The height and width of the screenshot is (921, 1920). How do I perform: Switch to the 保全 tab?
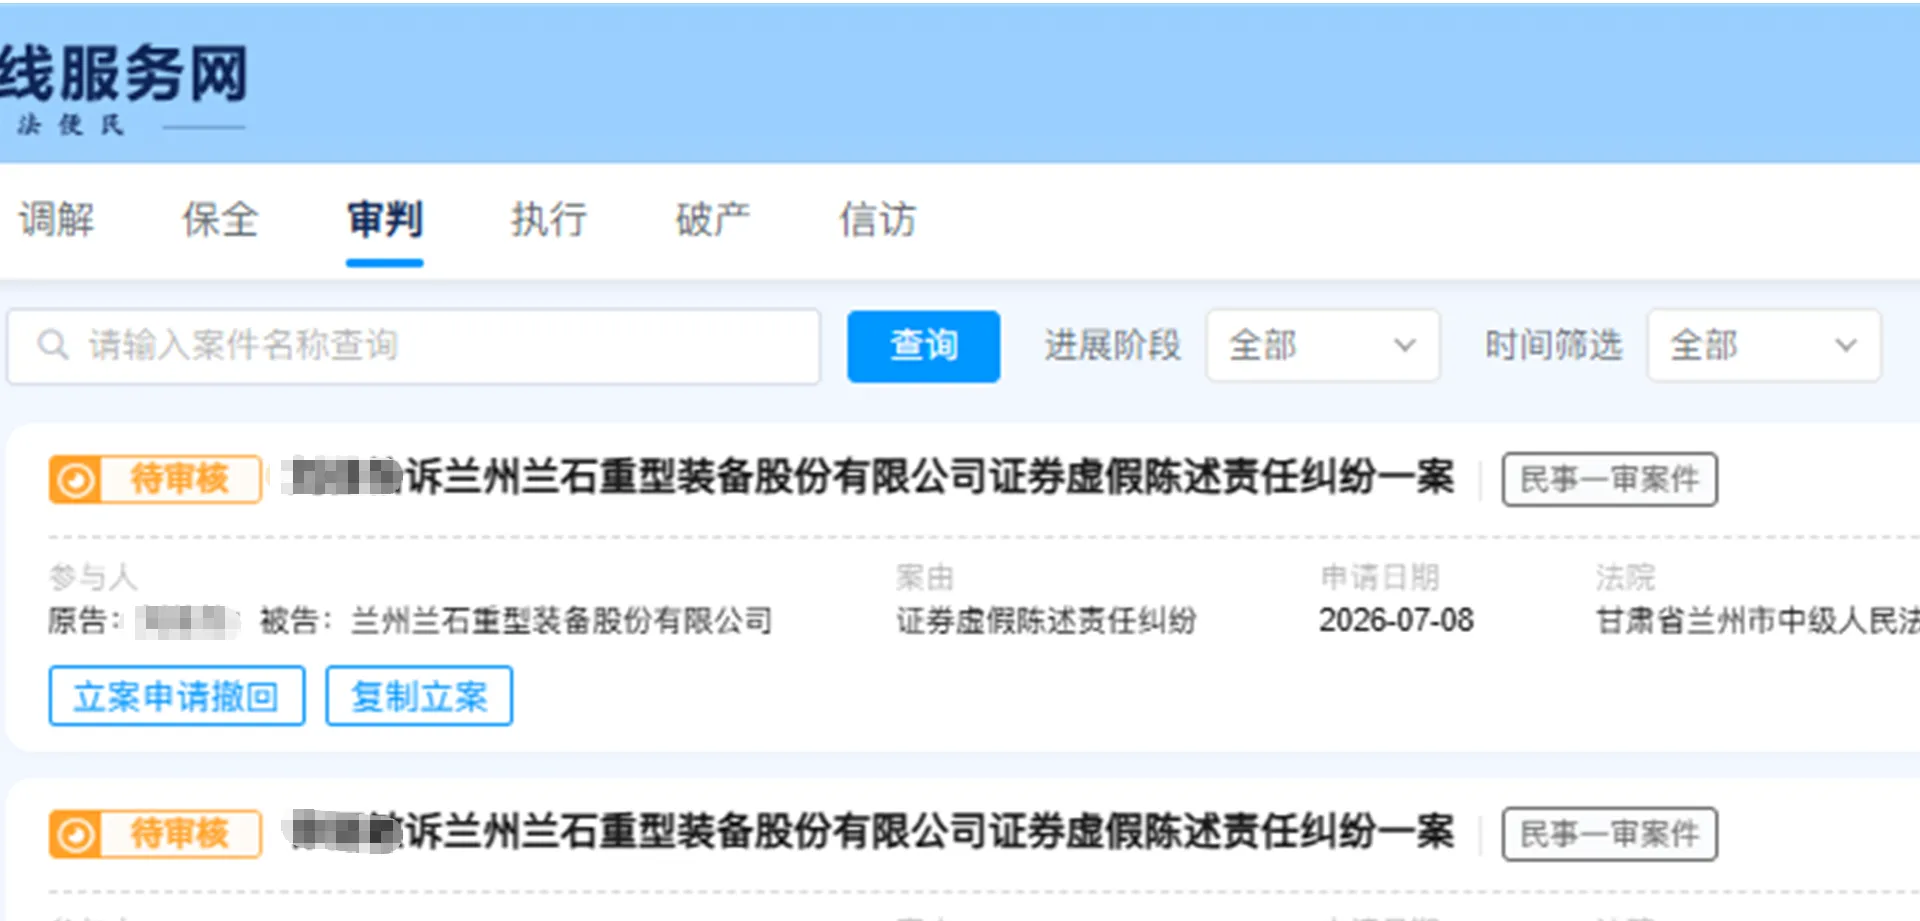point(220,219)
